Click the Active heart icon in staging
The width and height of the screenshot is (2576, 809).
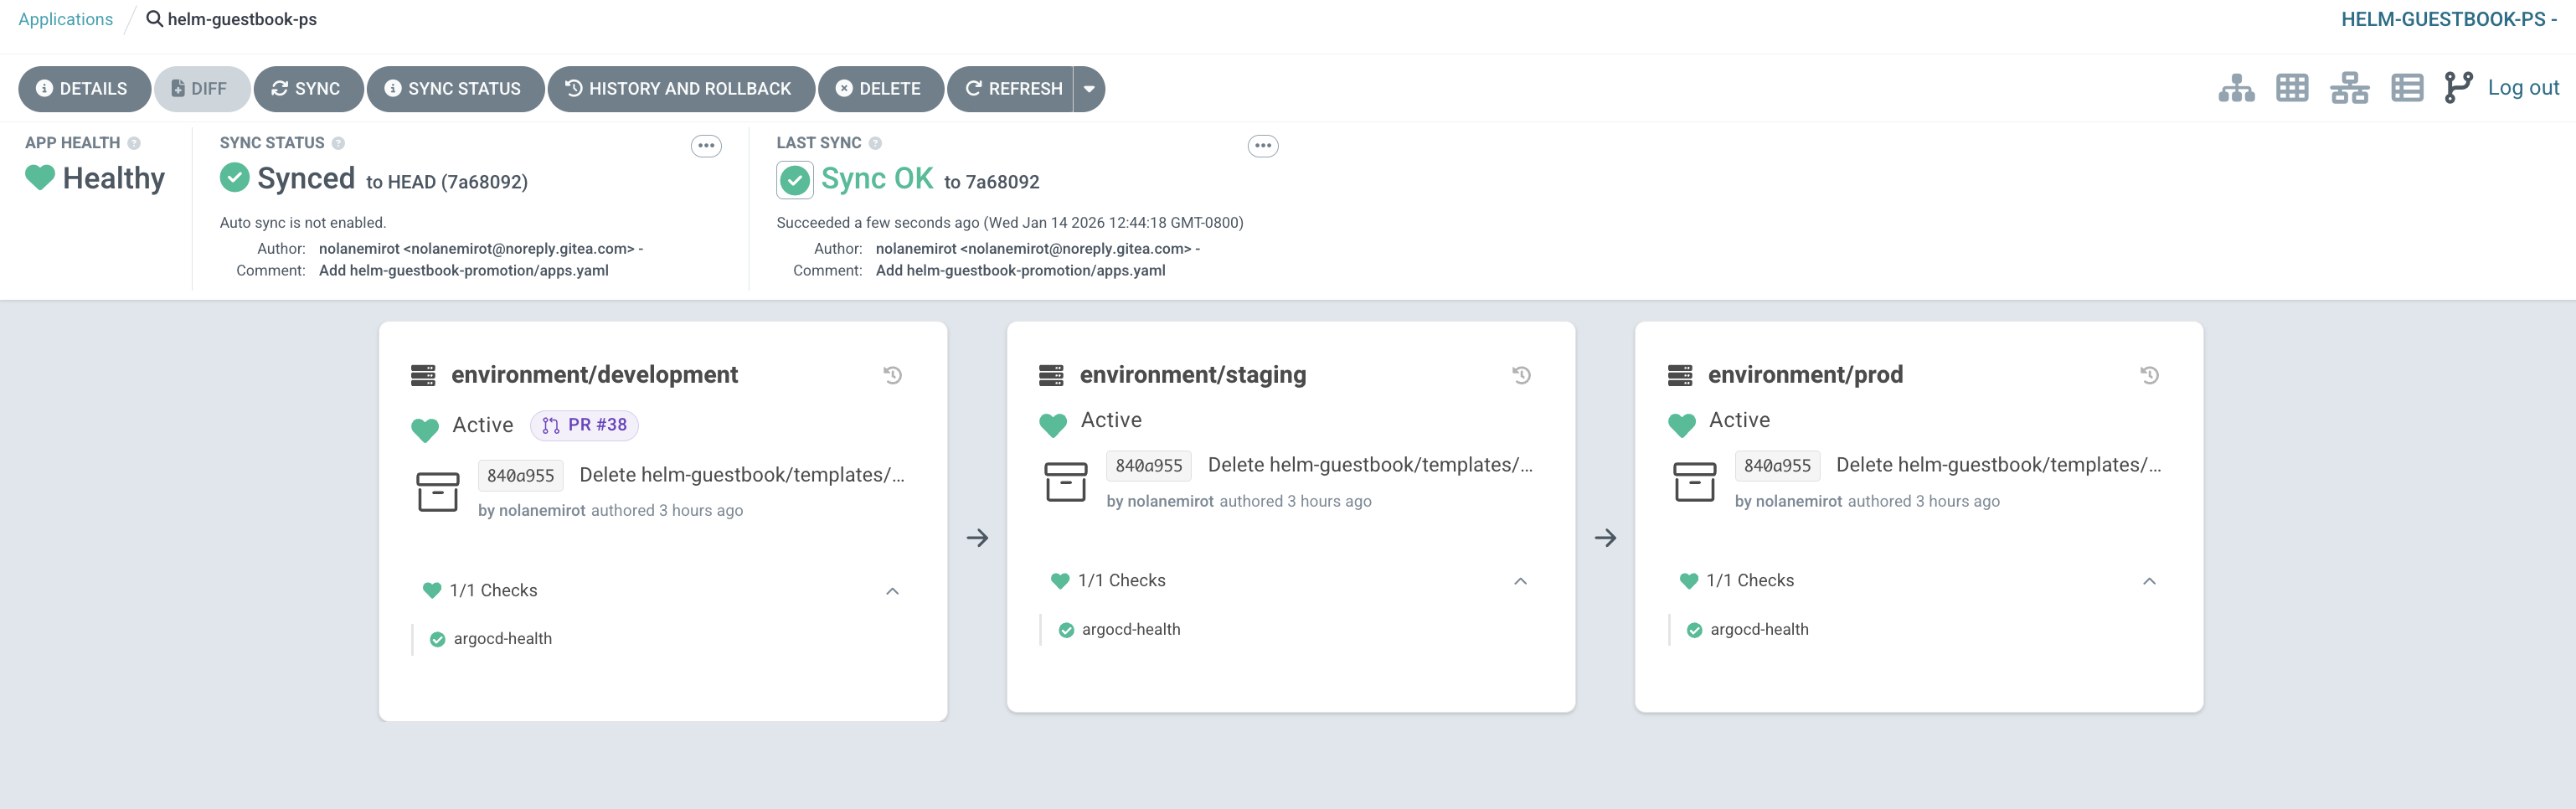click(x=1053, y=425)
